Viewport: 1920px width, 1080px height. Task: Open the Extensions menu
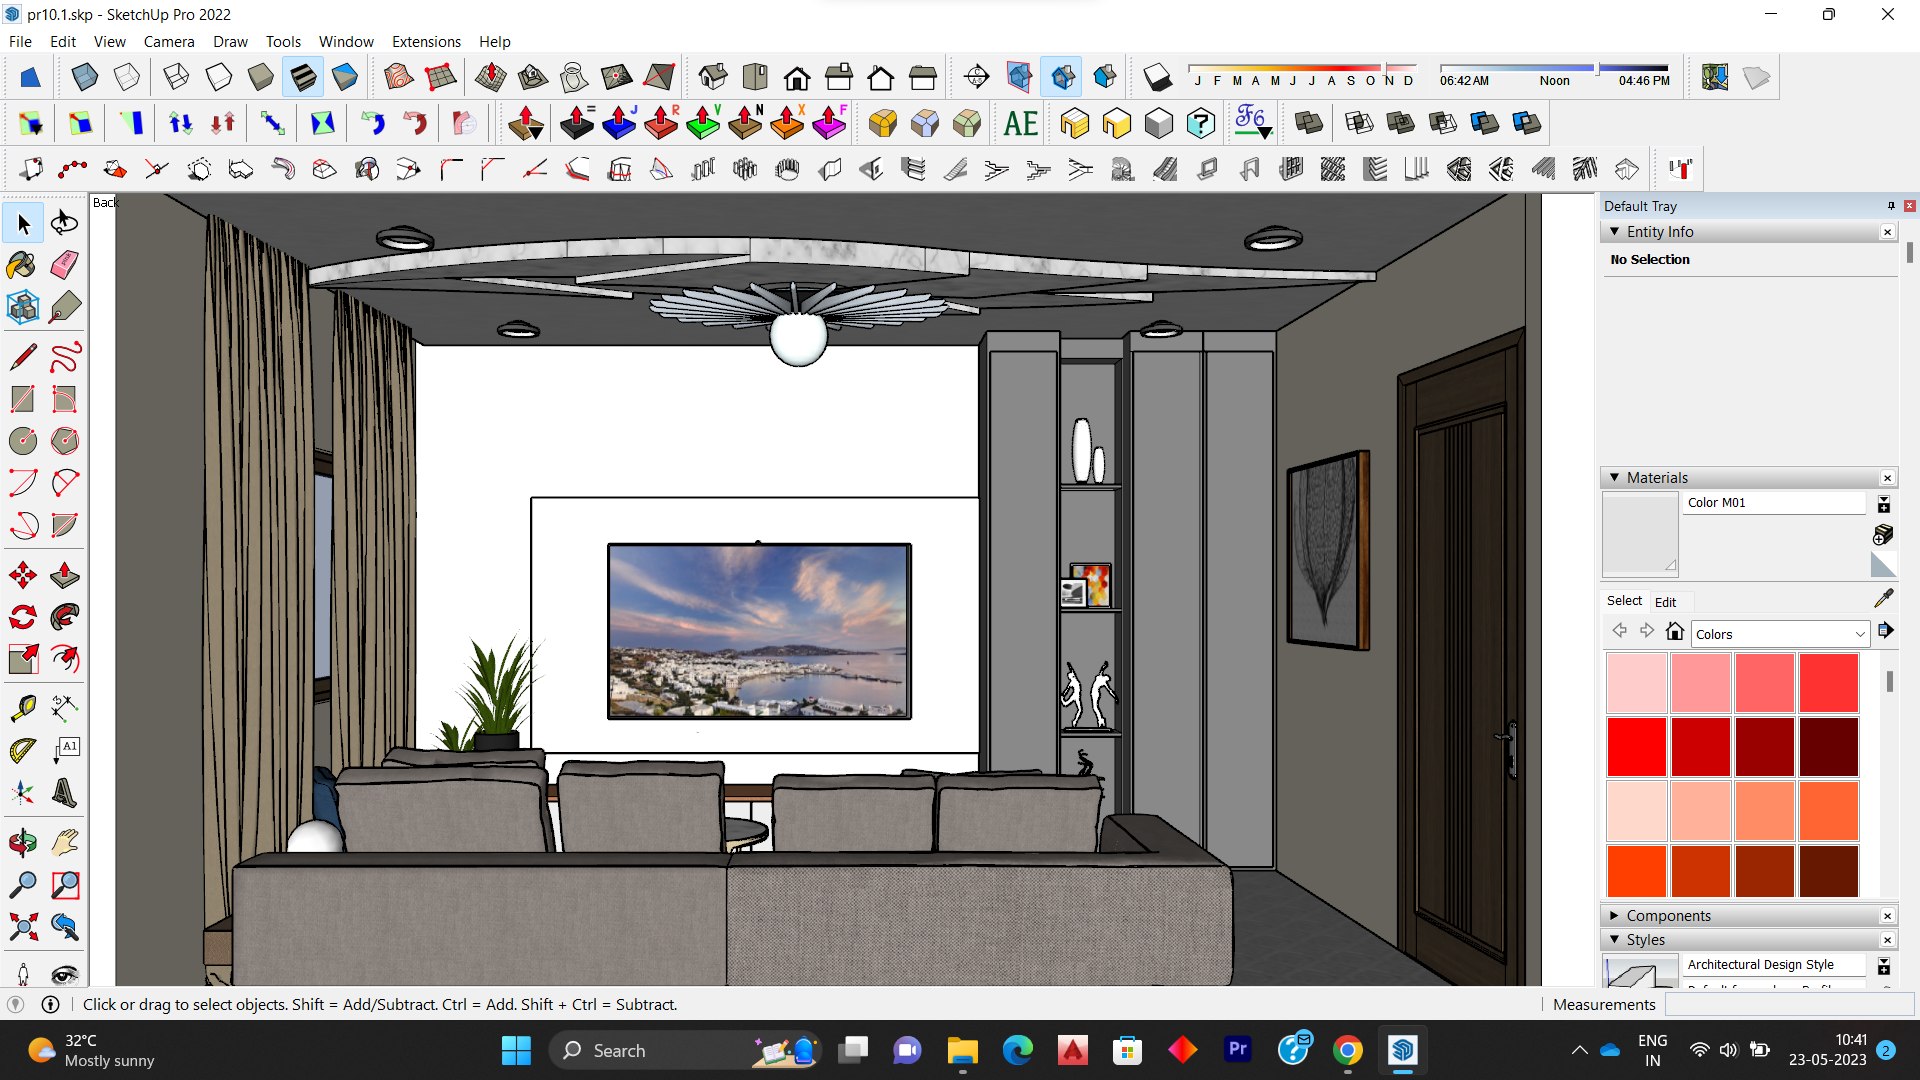point(426,41)
